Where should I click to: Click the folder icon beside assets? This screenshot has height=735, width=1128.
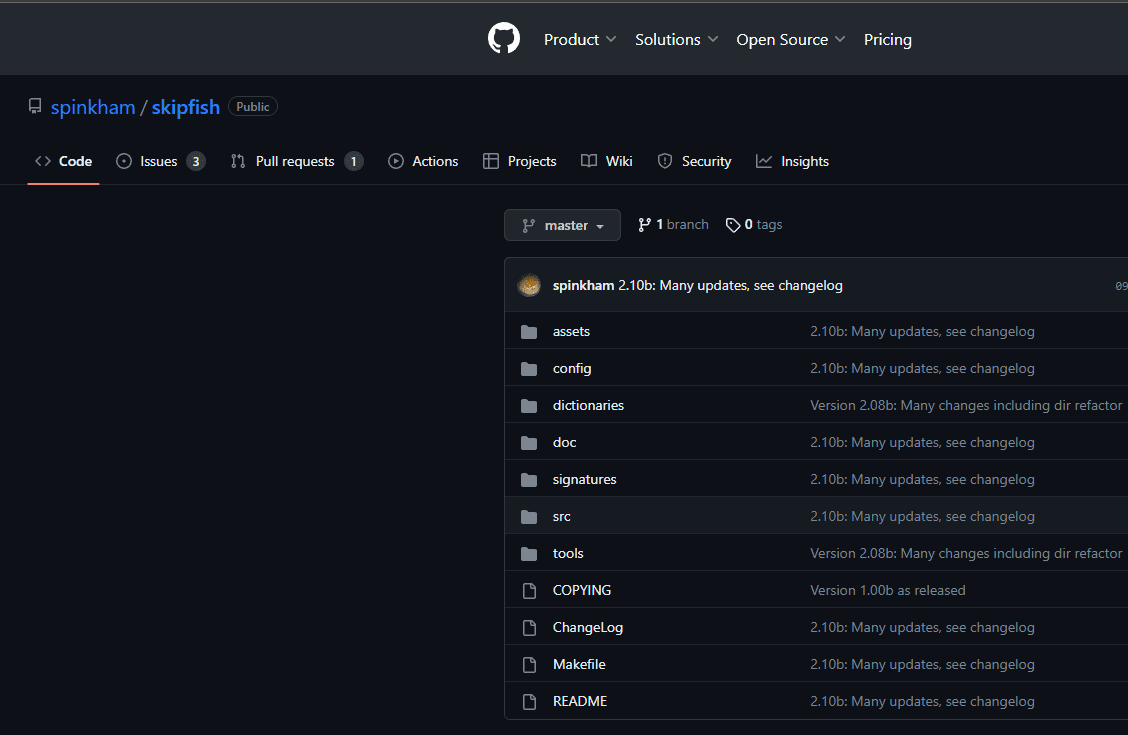point(529,332)
